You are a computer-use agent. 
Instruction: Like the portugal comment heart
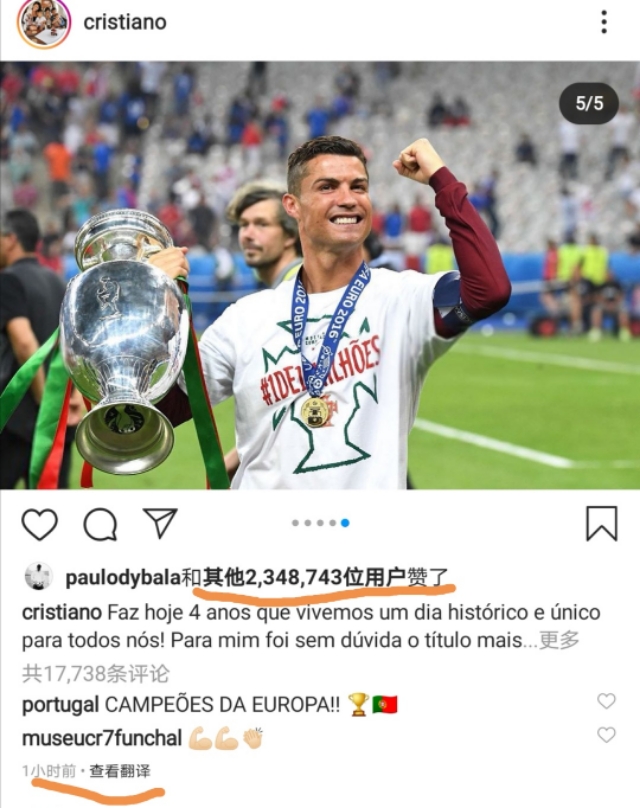[606, 701]
